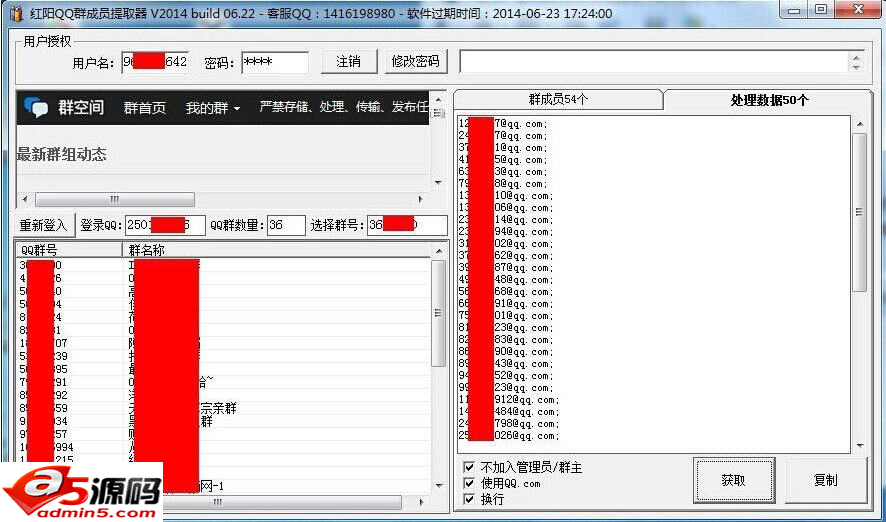Click data panel scroll-up arrow
This screenshot has width=886, height=522.
859,124
